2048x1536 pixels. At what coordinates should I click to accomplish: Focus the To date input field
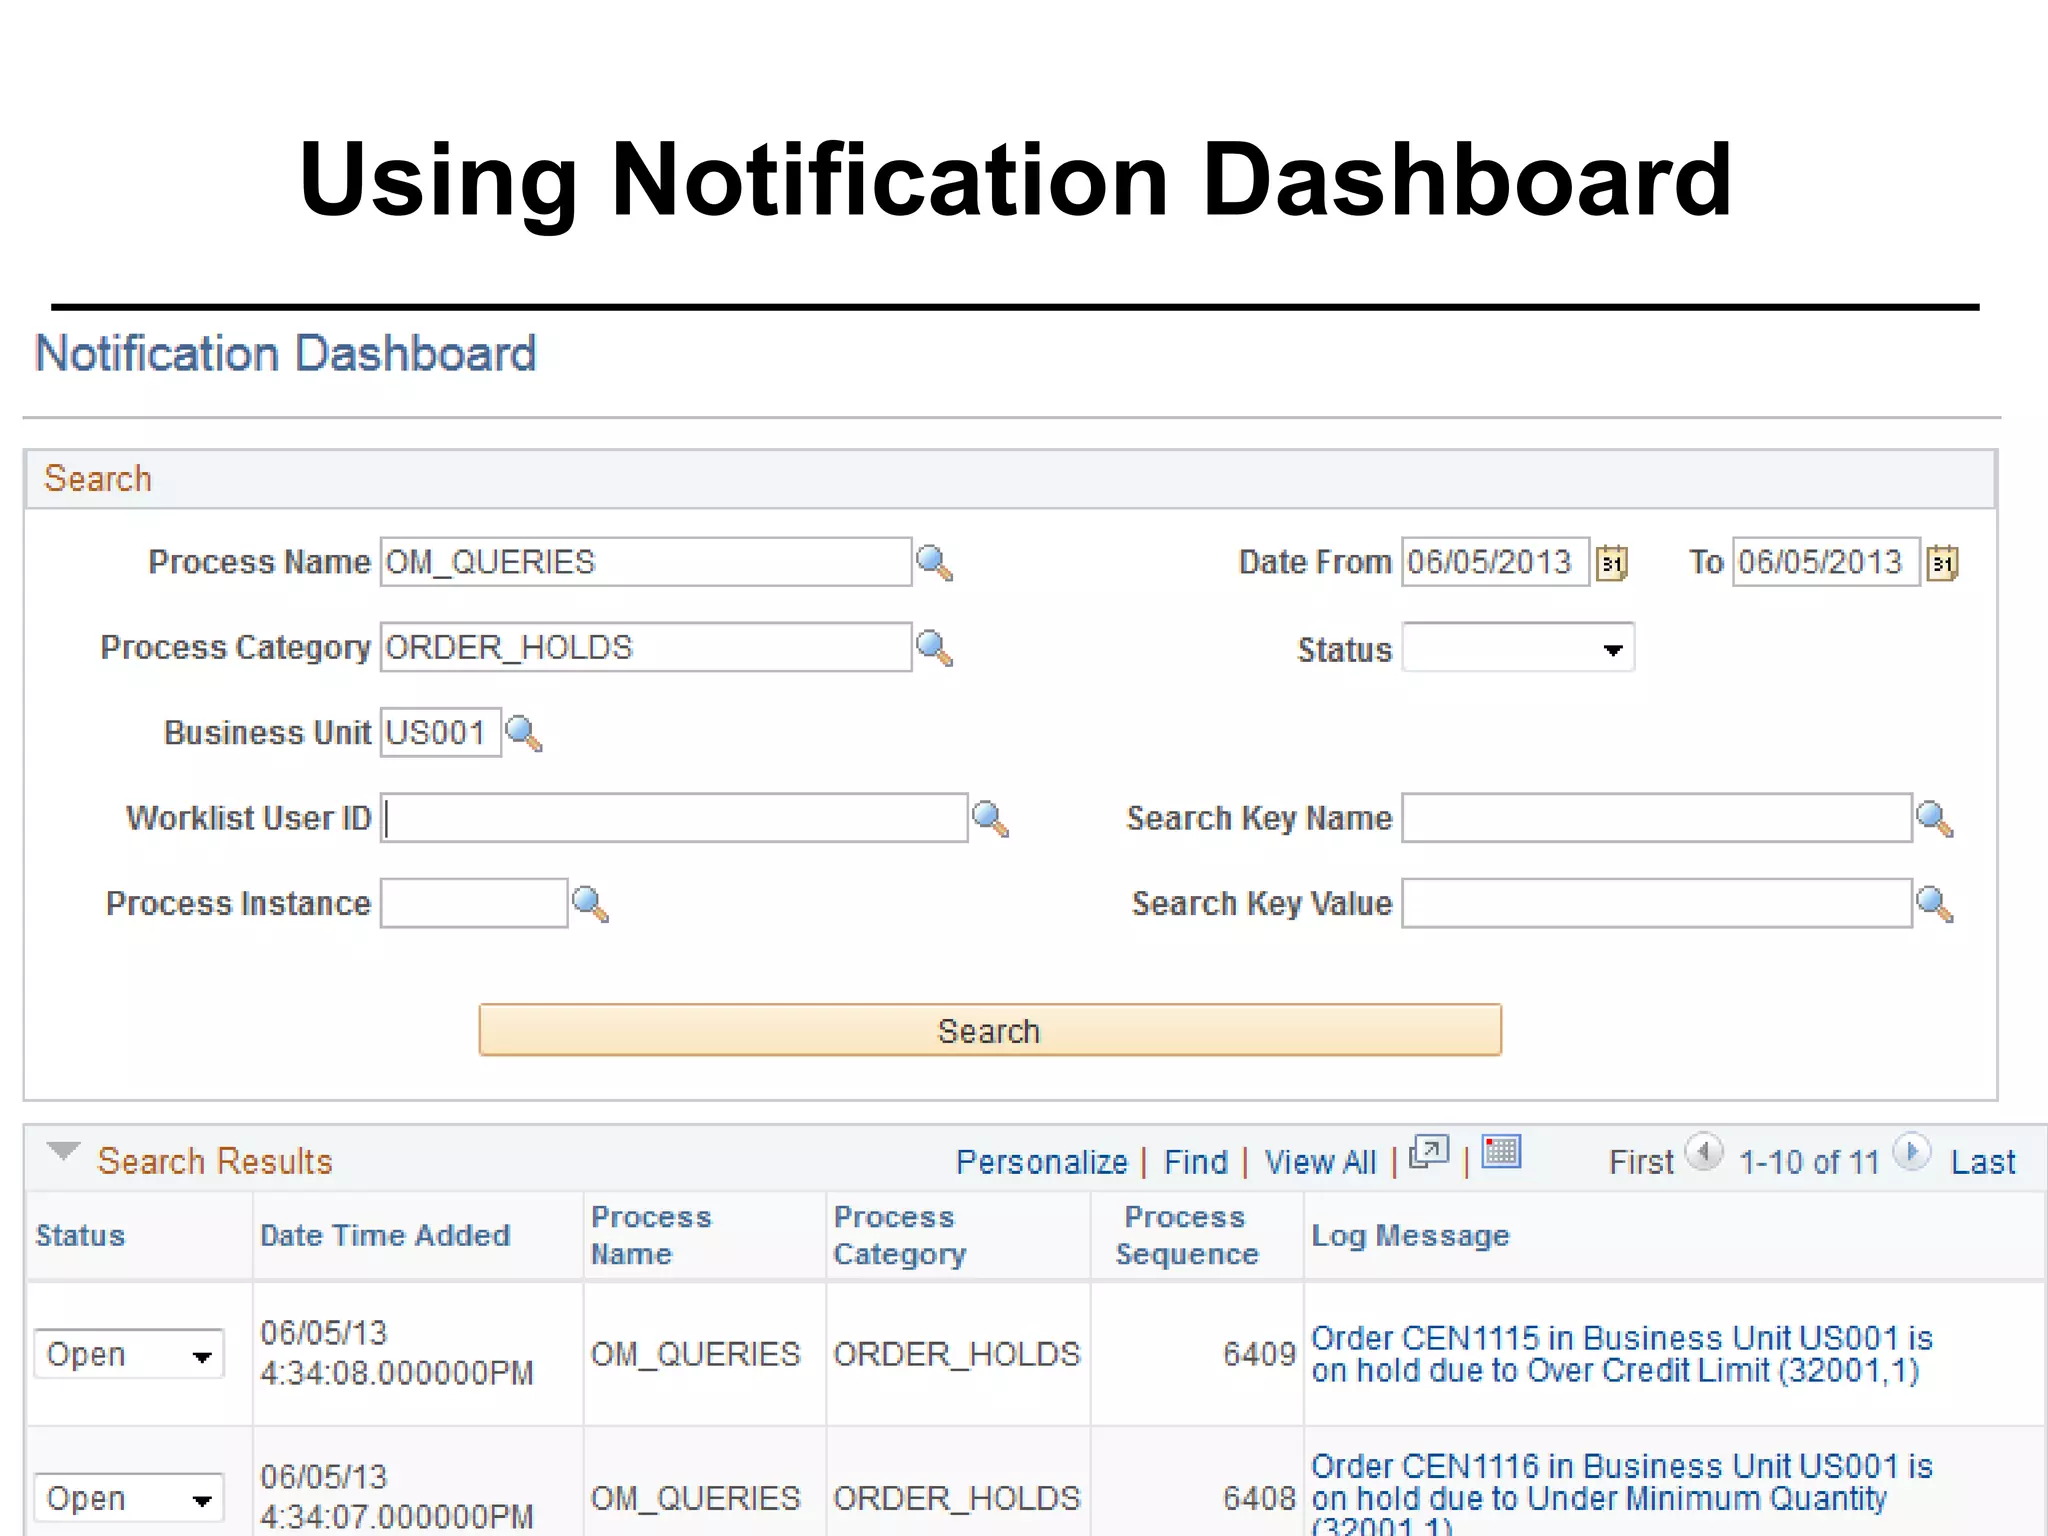point(1826,562)
